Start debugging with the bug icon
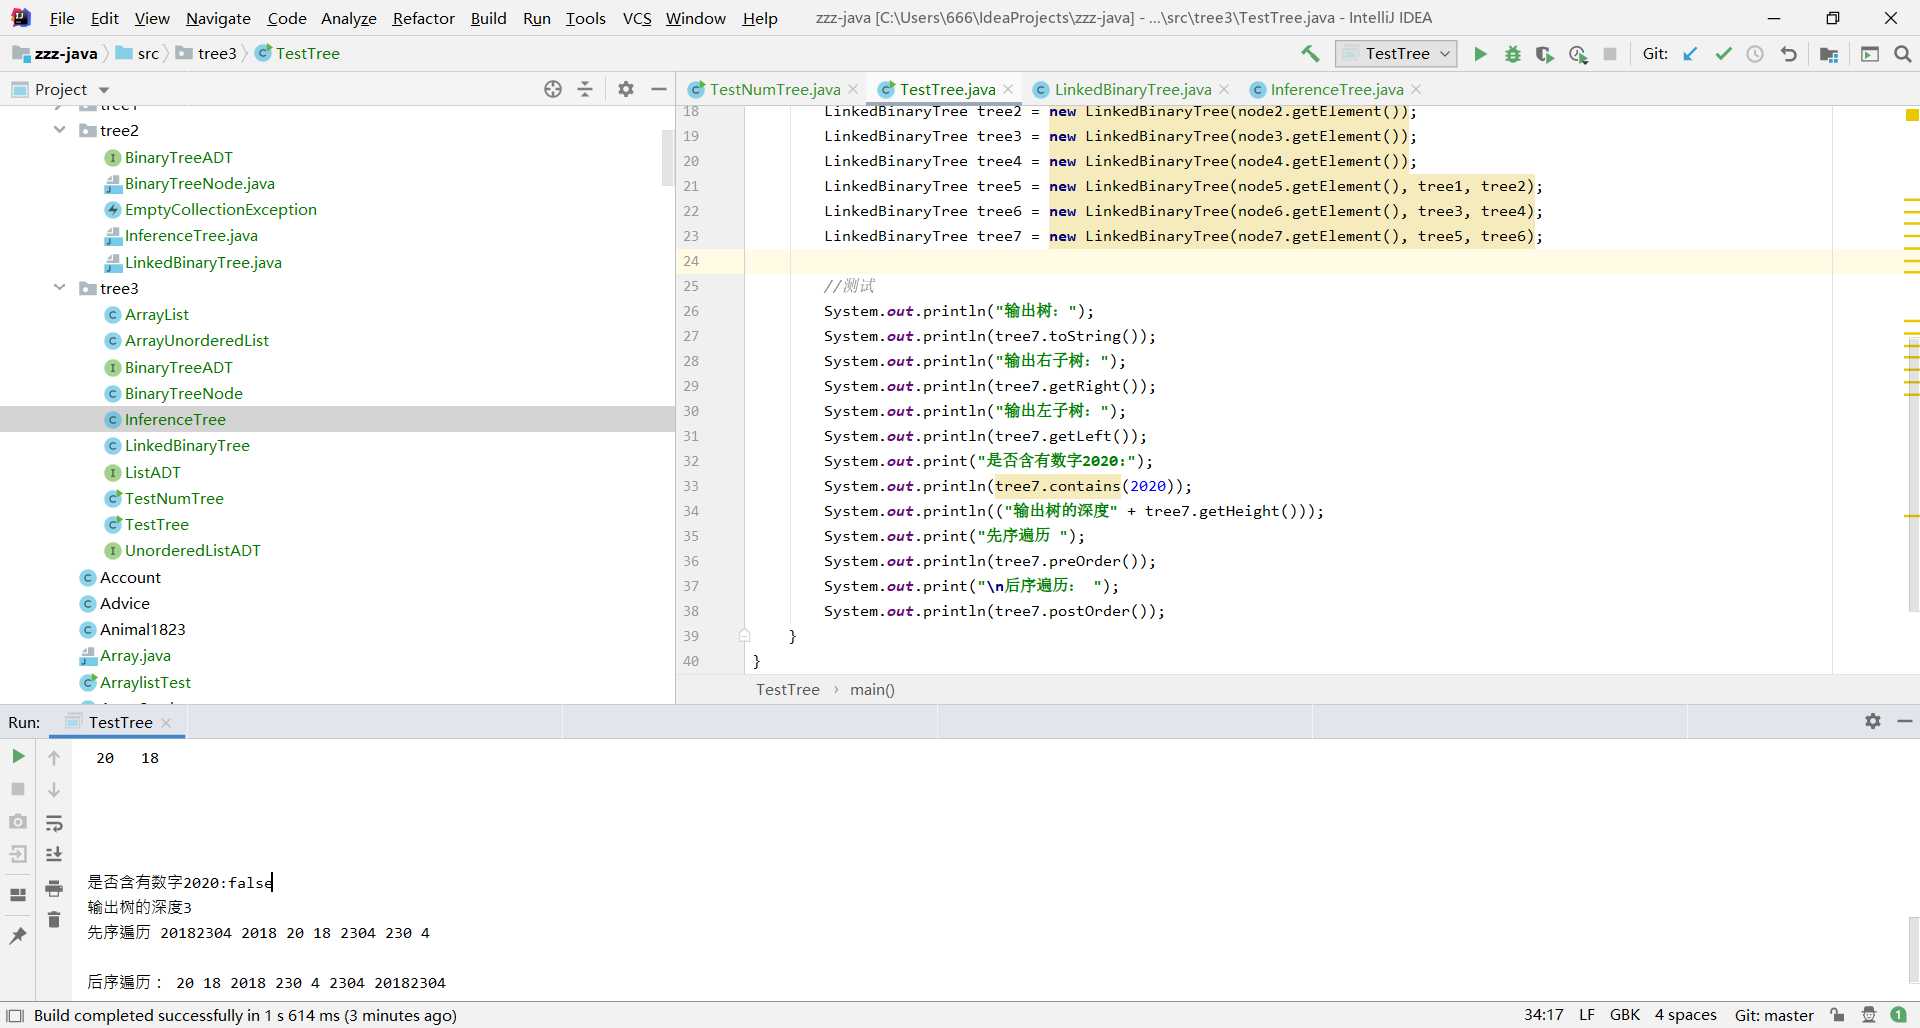1920x1028 pixels. point(1513,54)
